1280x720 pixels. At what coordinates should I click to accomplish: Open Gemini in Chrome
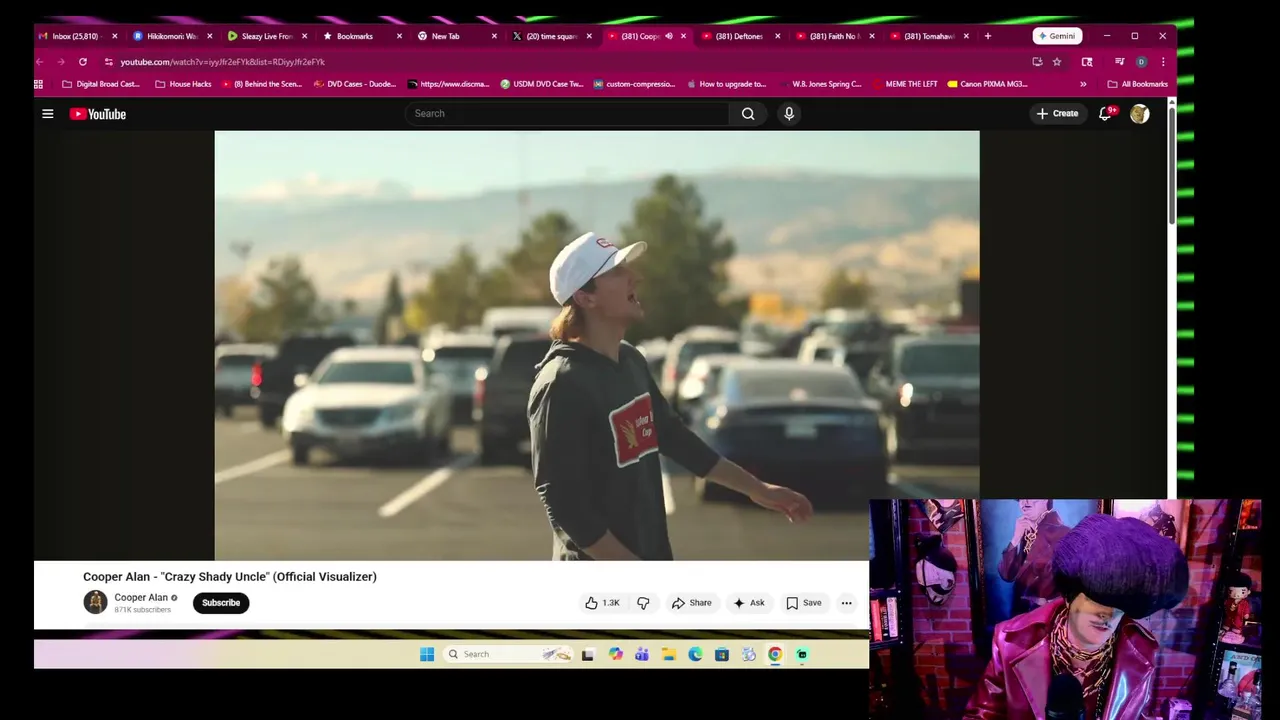click(1057, 36)
